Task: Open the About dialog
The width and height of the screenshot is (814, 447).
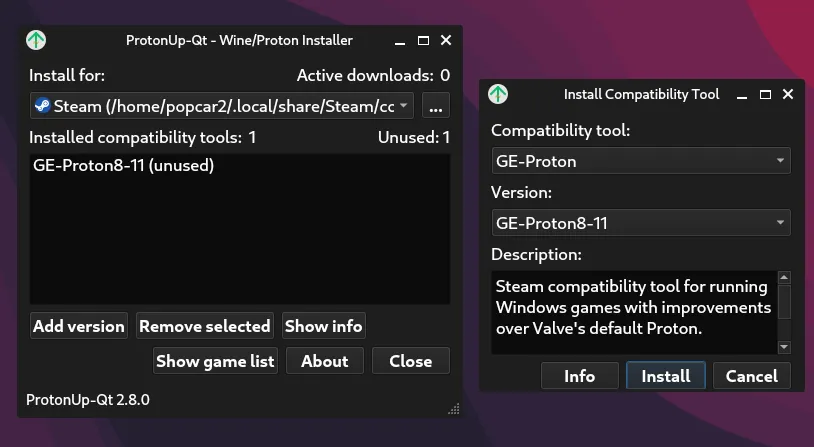Action: point(325,361)
